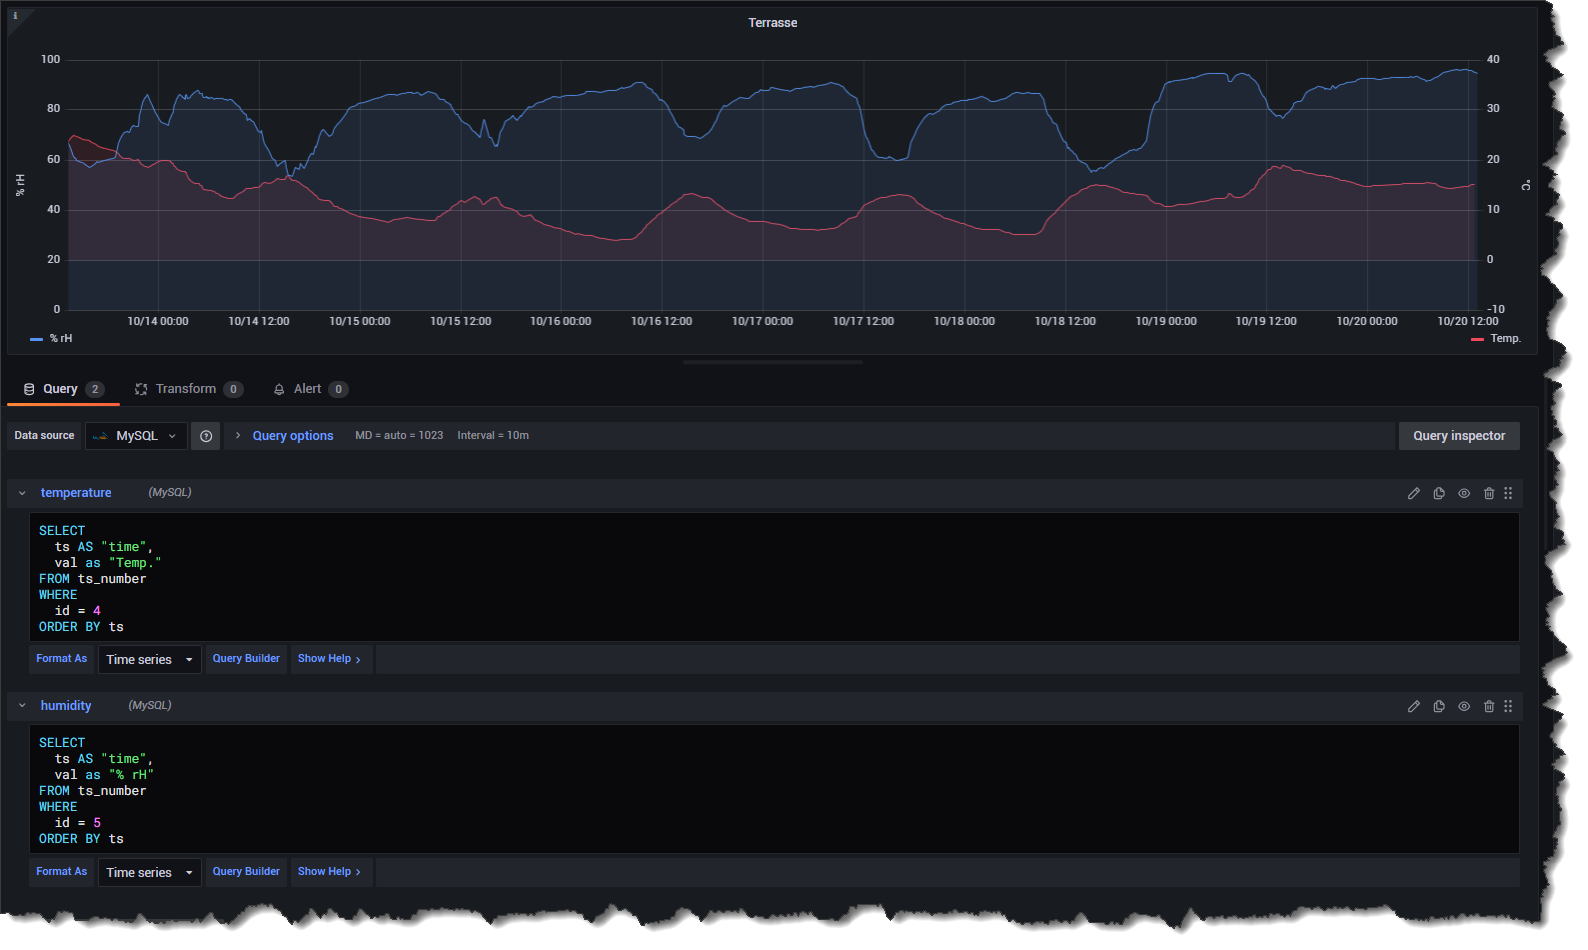Click the '10/14 00:00' x-axis label
1588x950 pixels.
(158, 322)
